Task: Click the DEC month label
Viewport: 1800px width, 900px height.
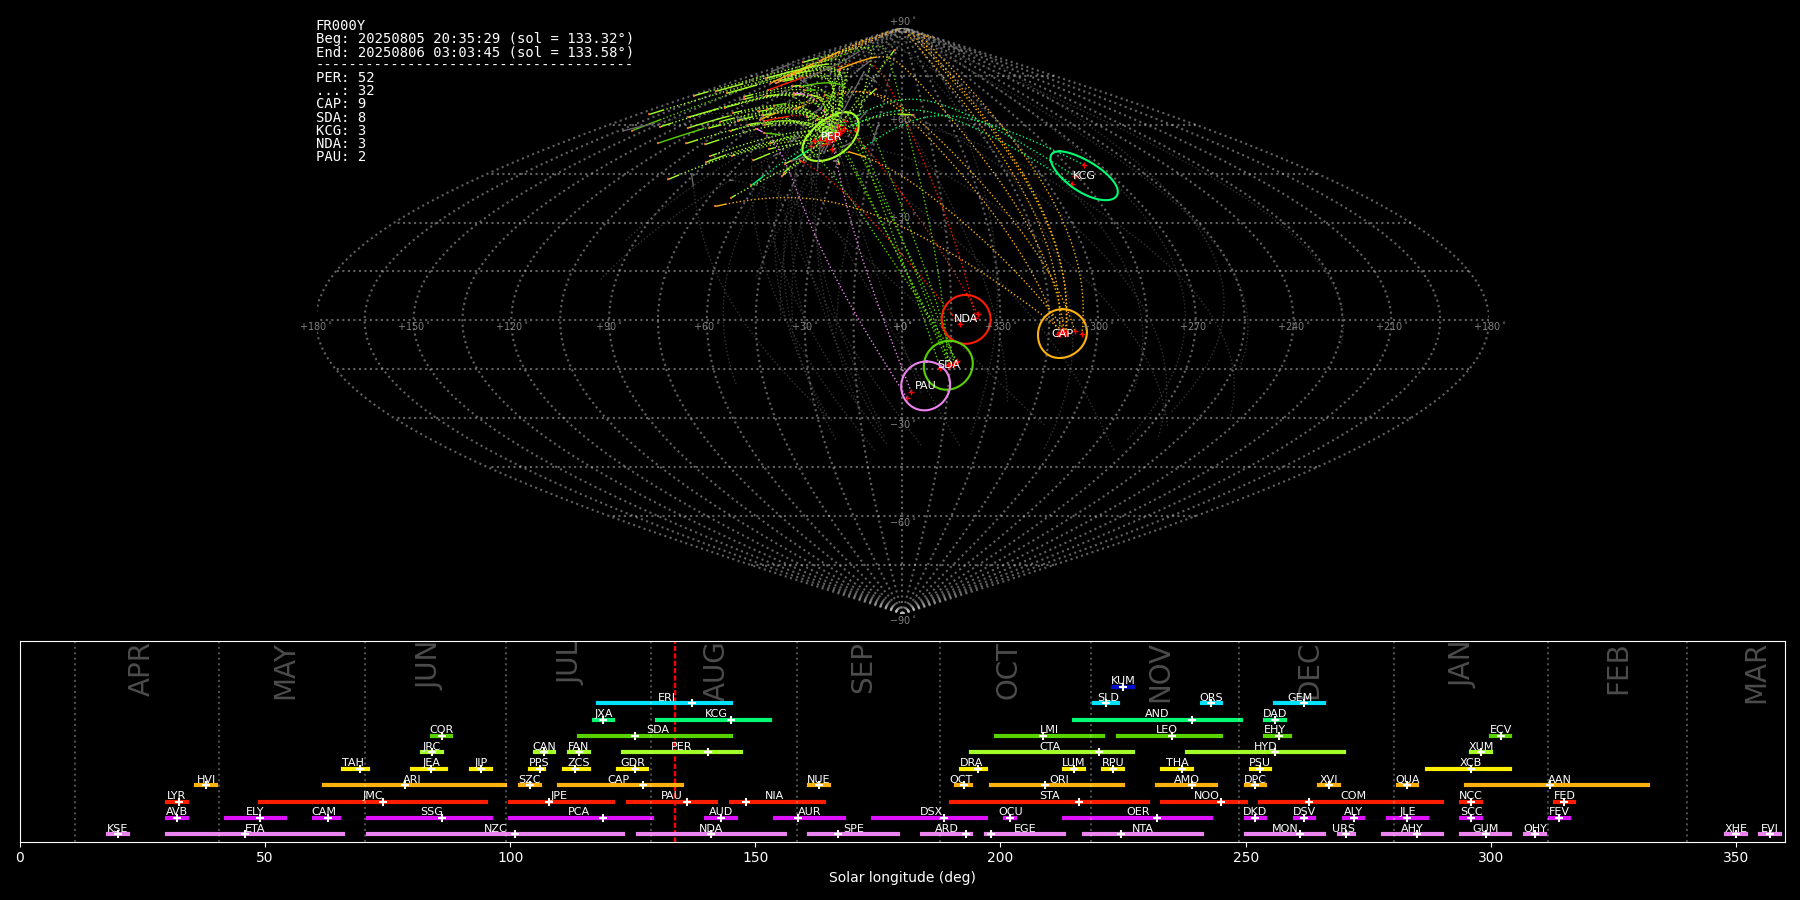Action: coord(1309,672)
